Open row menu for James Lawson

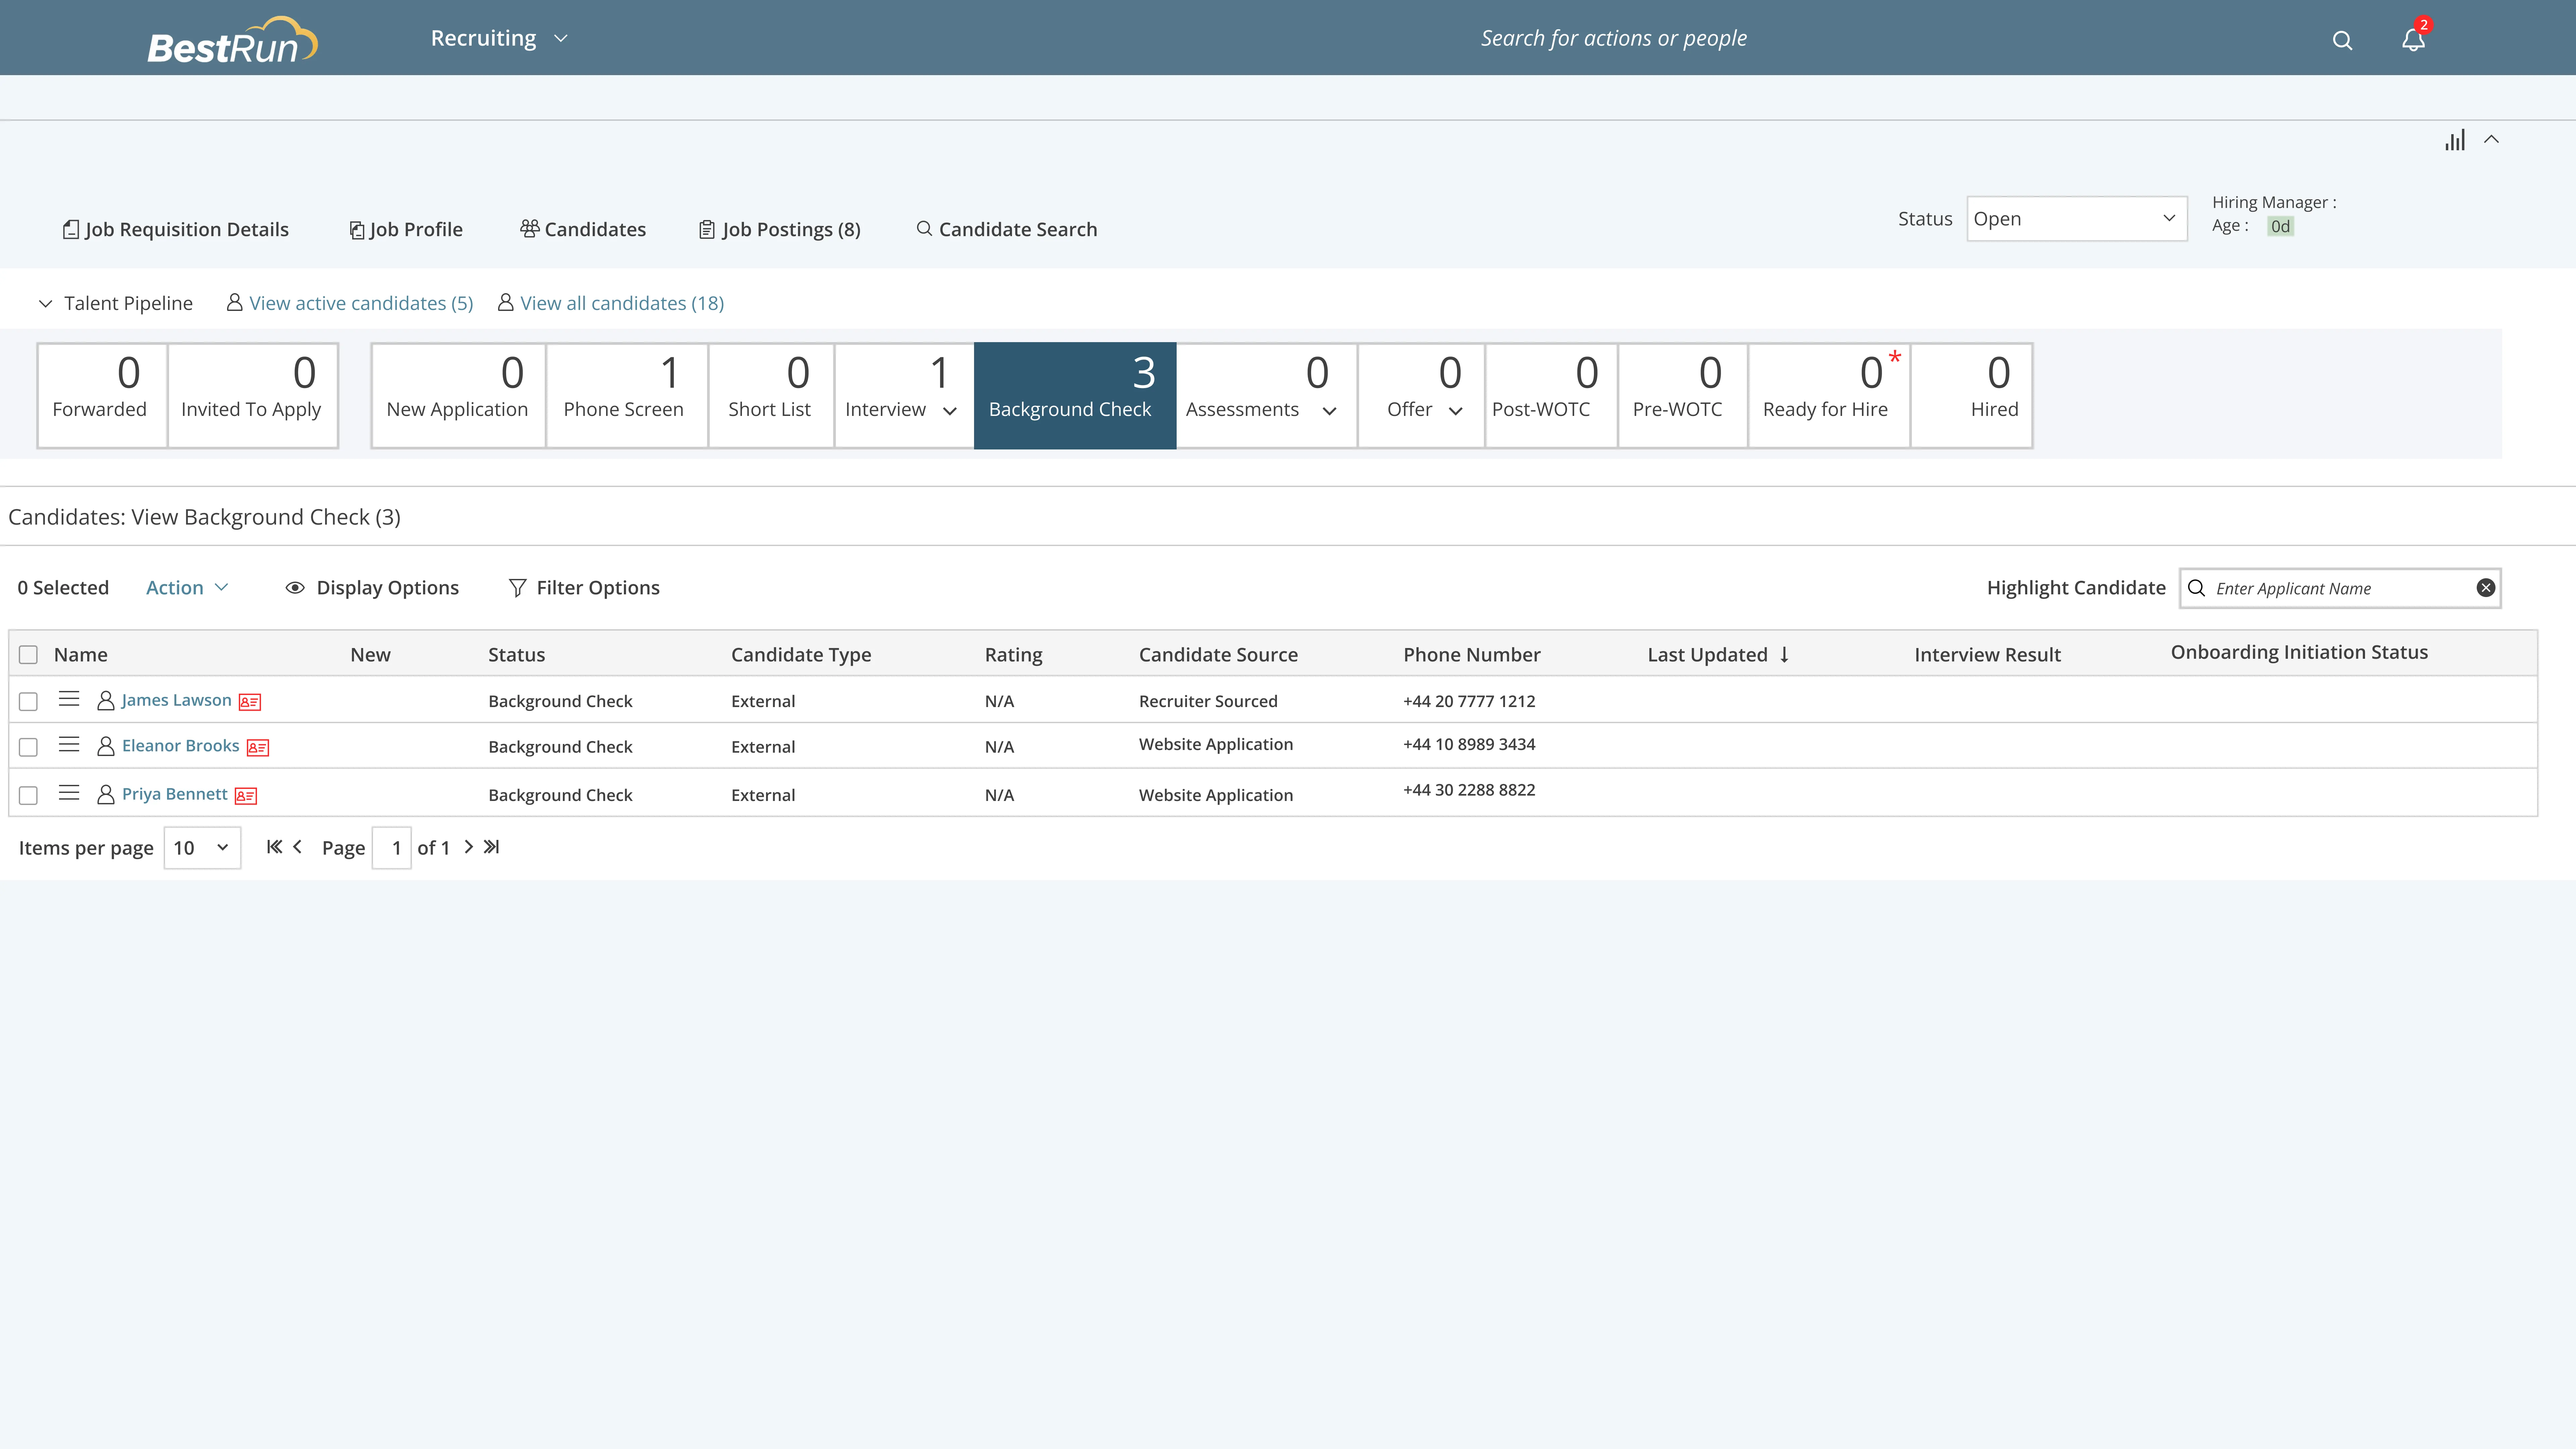click(x=69, y=699)
